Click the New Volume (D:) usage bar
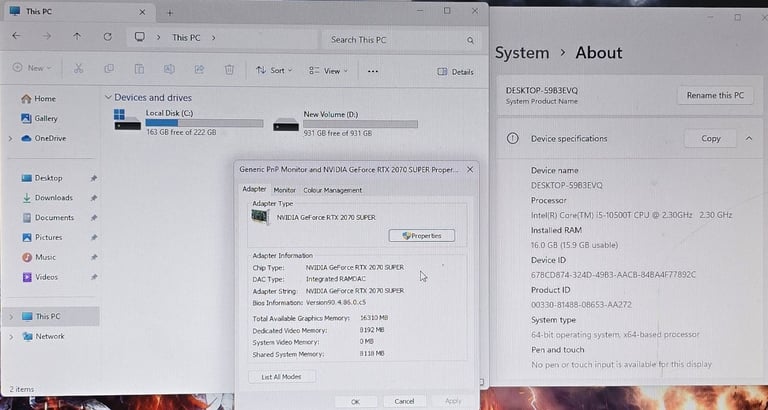 [x=360, y=124]
